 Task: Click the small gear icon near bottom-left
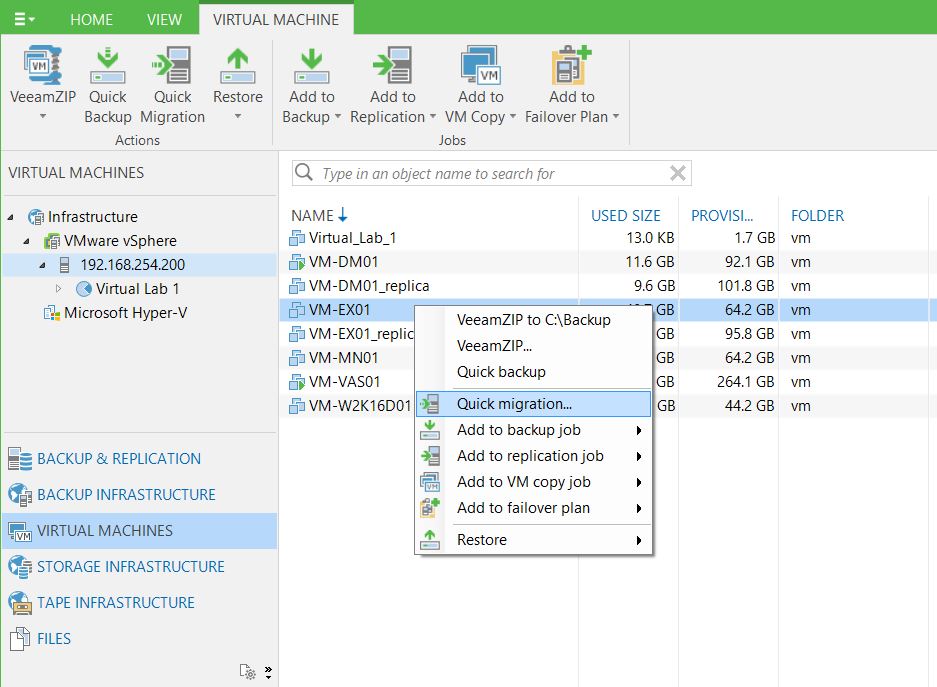(247, 672)
